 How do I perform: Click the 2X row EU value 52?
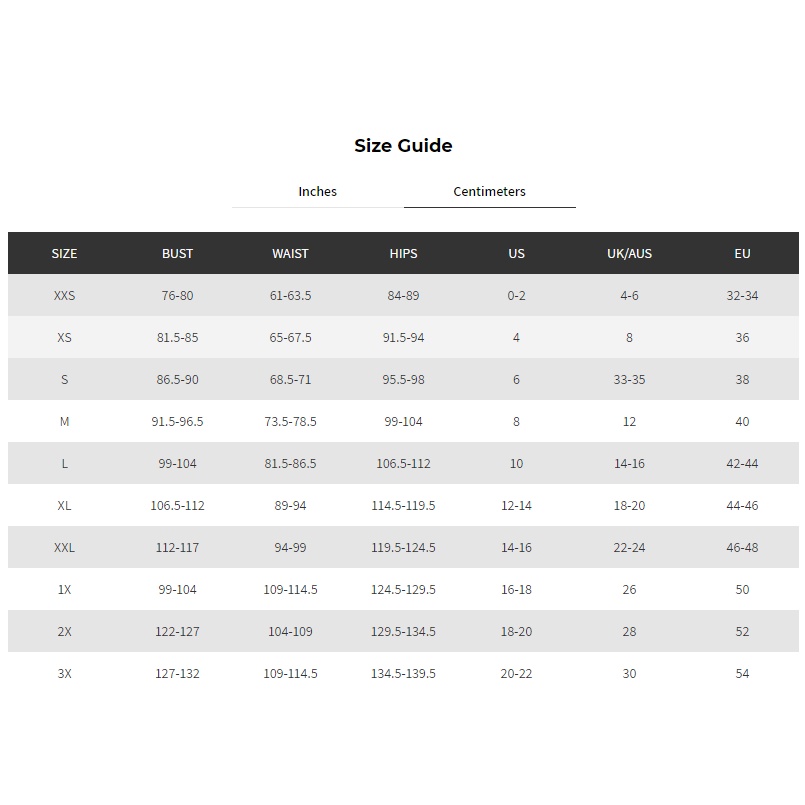click(x=742, y=631)
